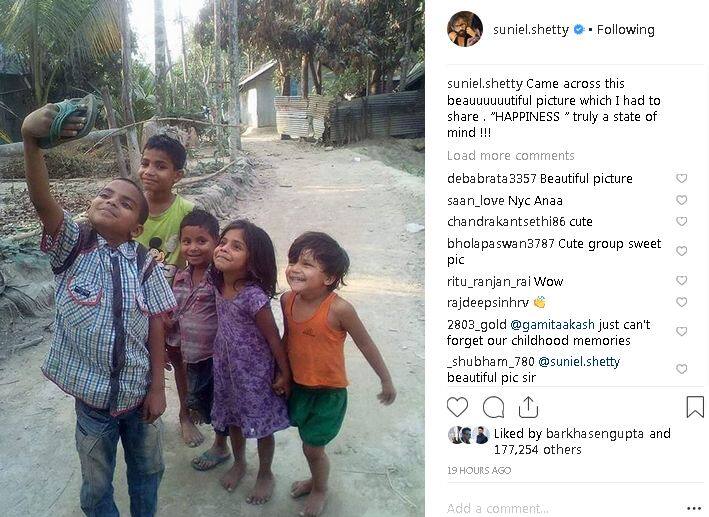Open suniel.shetty profile picture
The width and height of the screenshot is (709, 517).
465,29
